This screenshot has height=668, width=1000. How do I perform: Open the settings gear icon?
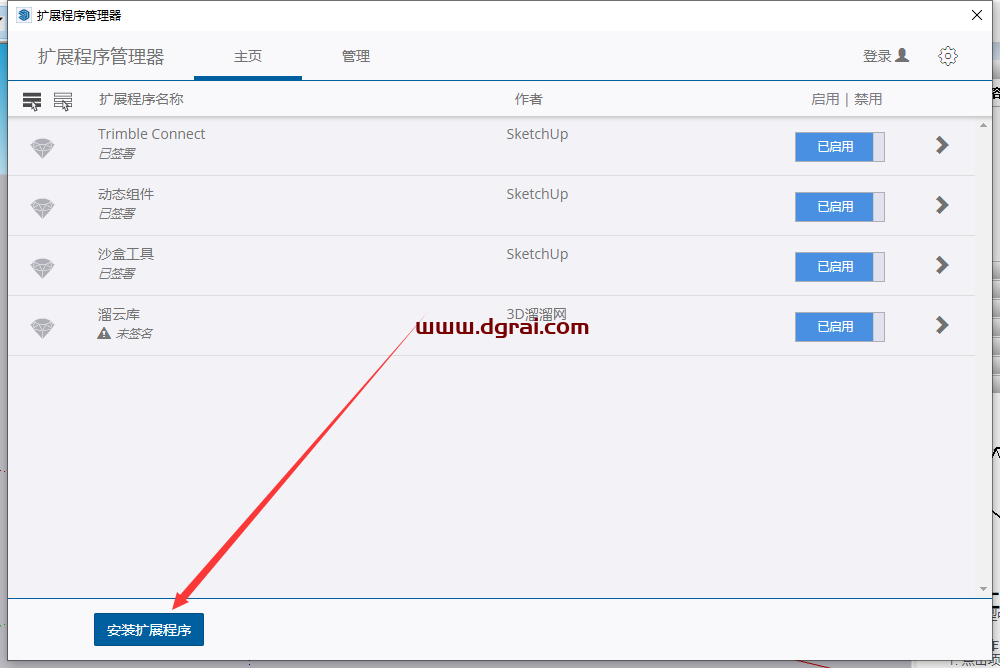click(x=948, y=56)
